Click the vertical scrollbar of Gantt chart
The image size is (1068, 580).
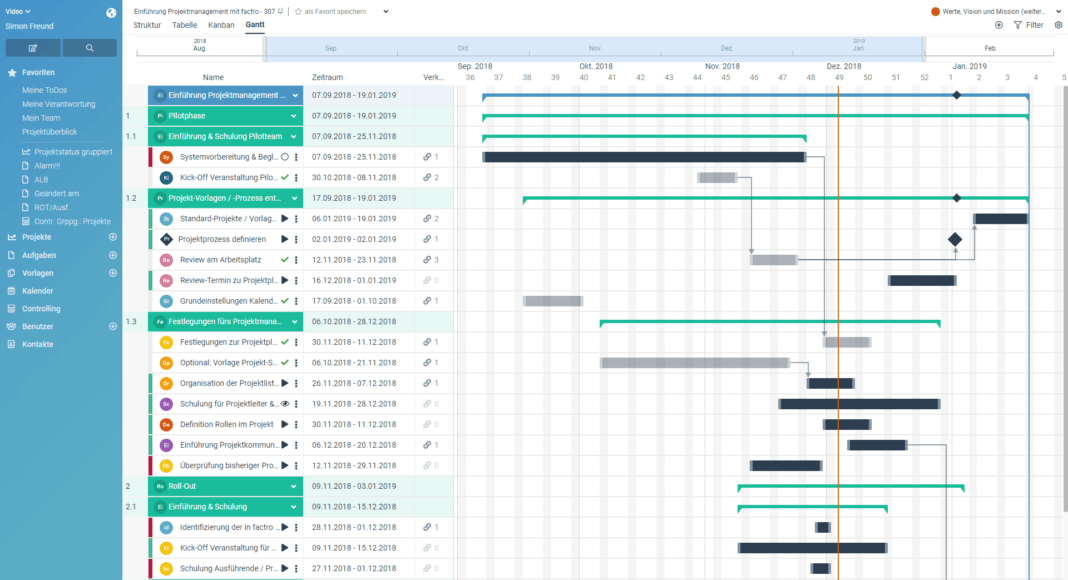click(1065, 300)
